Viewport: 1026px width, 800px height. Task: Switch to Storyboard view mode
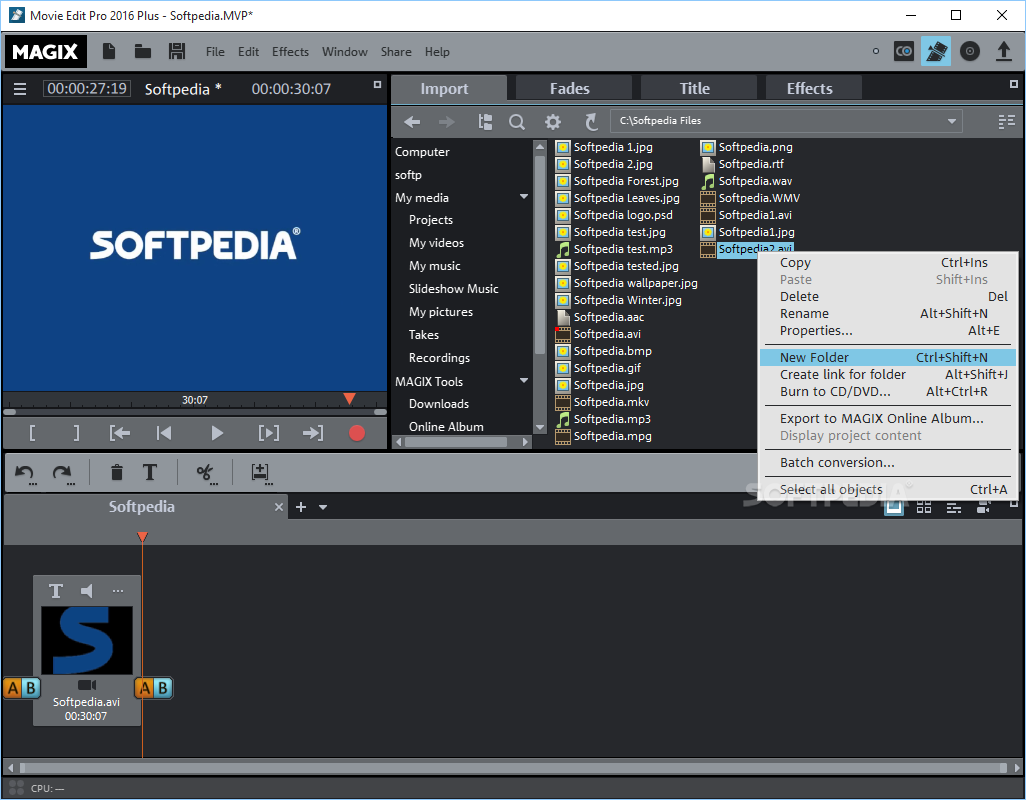click(x=922, y=507)
